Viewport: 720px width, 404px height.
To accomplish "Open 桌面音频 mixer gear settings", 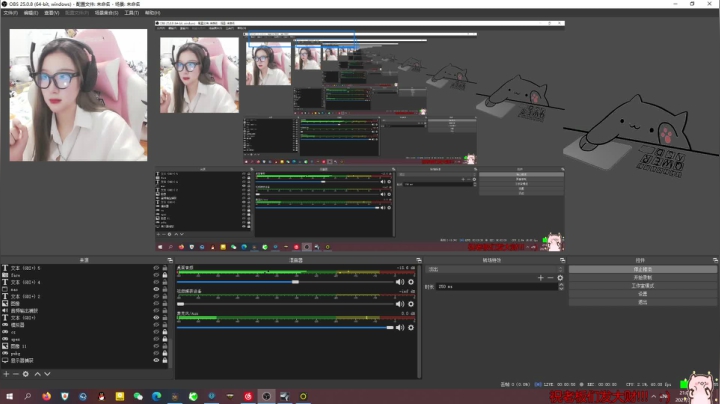I will tap(411, 282).
